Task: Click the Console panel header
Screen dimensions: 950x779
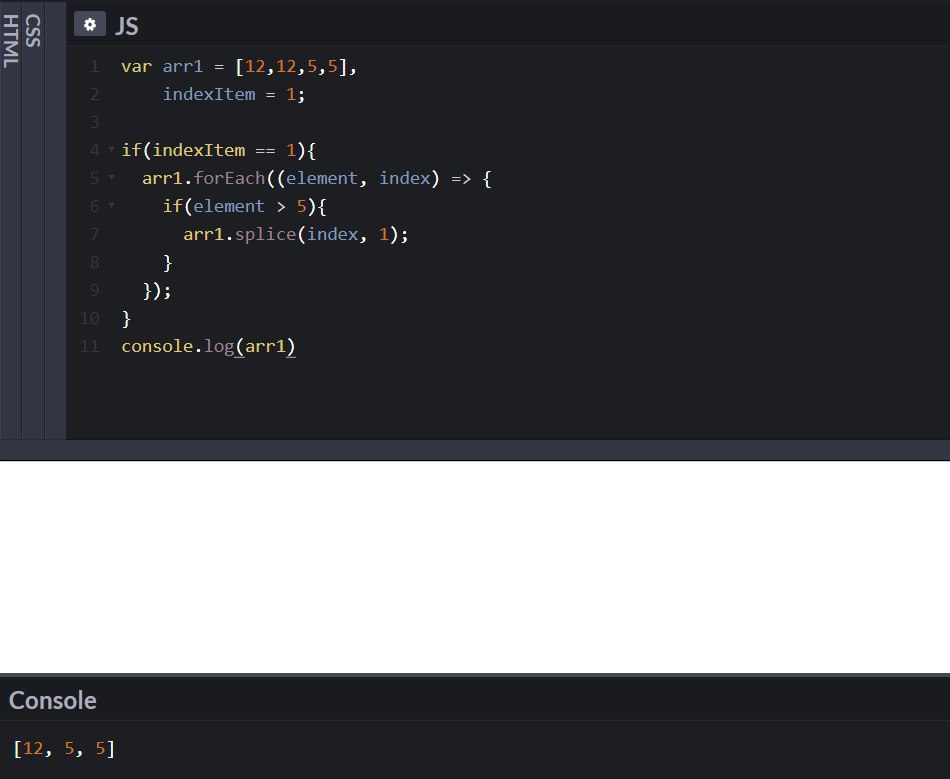Action: click(x=53, y=700)
